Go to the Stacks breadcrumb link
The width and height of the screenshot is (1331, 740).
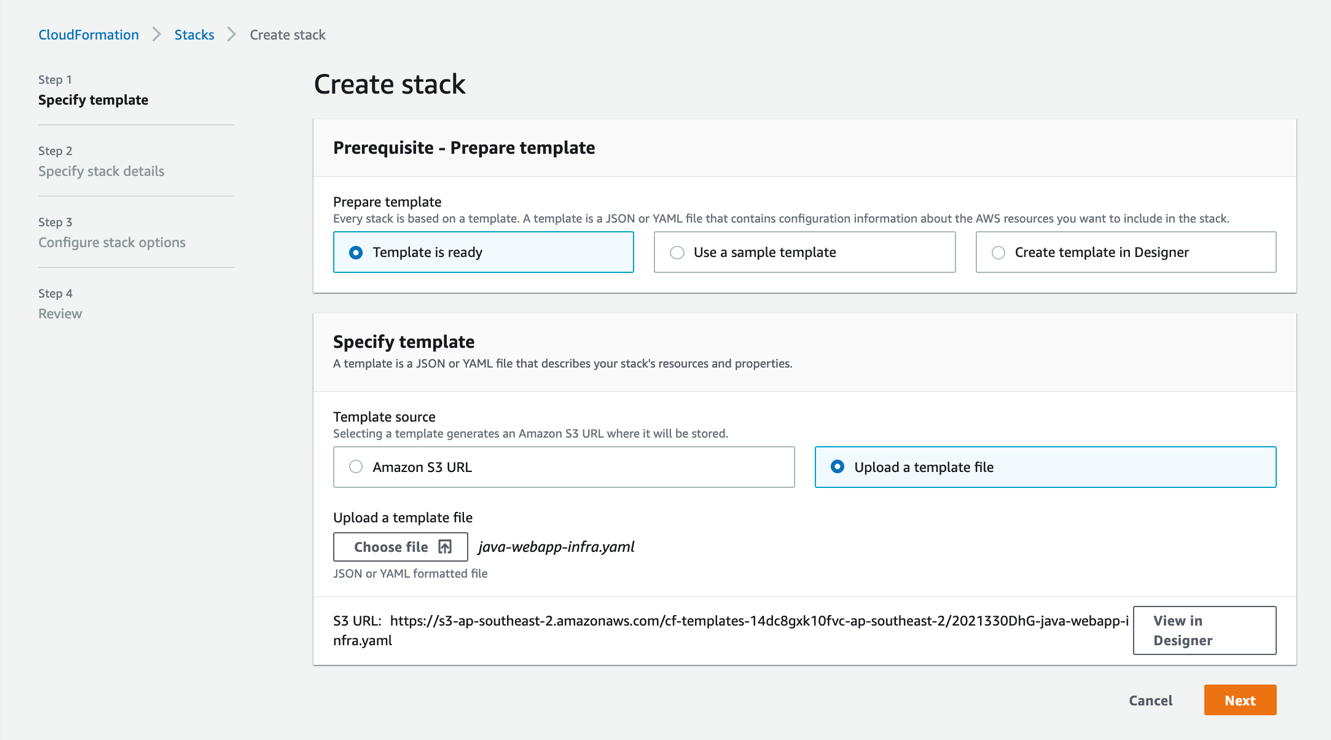click(x=194, y=35)
